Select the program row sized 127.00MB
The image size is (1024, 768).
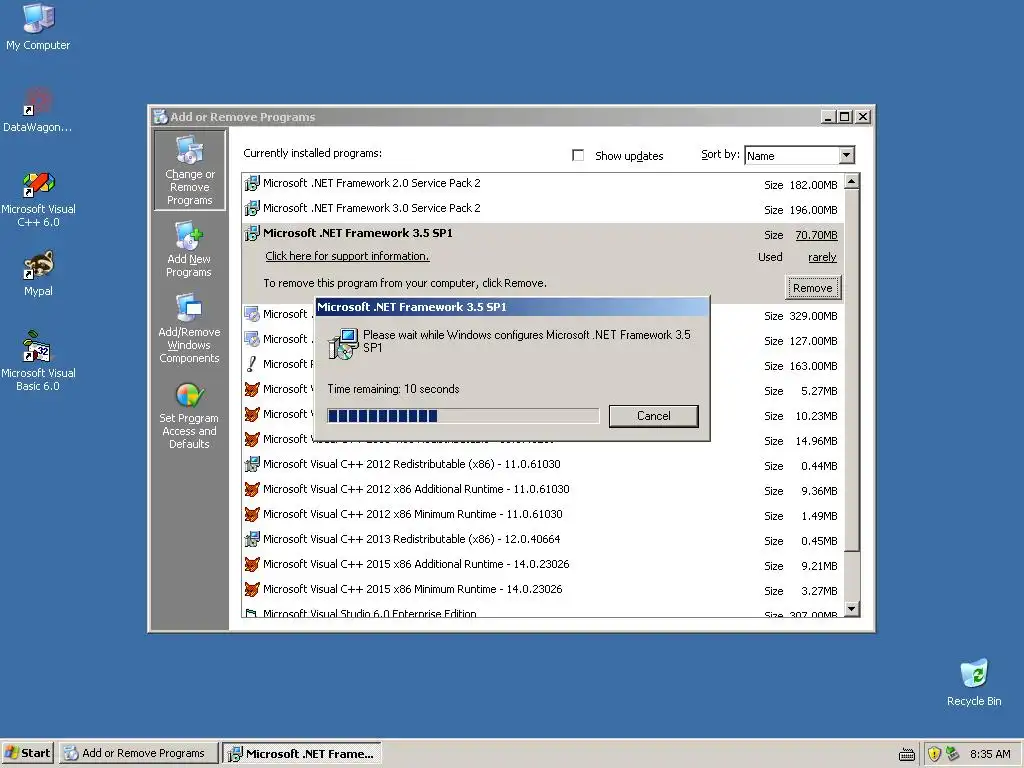[x=542, y=340]
